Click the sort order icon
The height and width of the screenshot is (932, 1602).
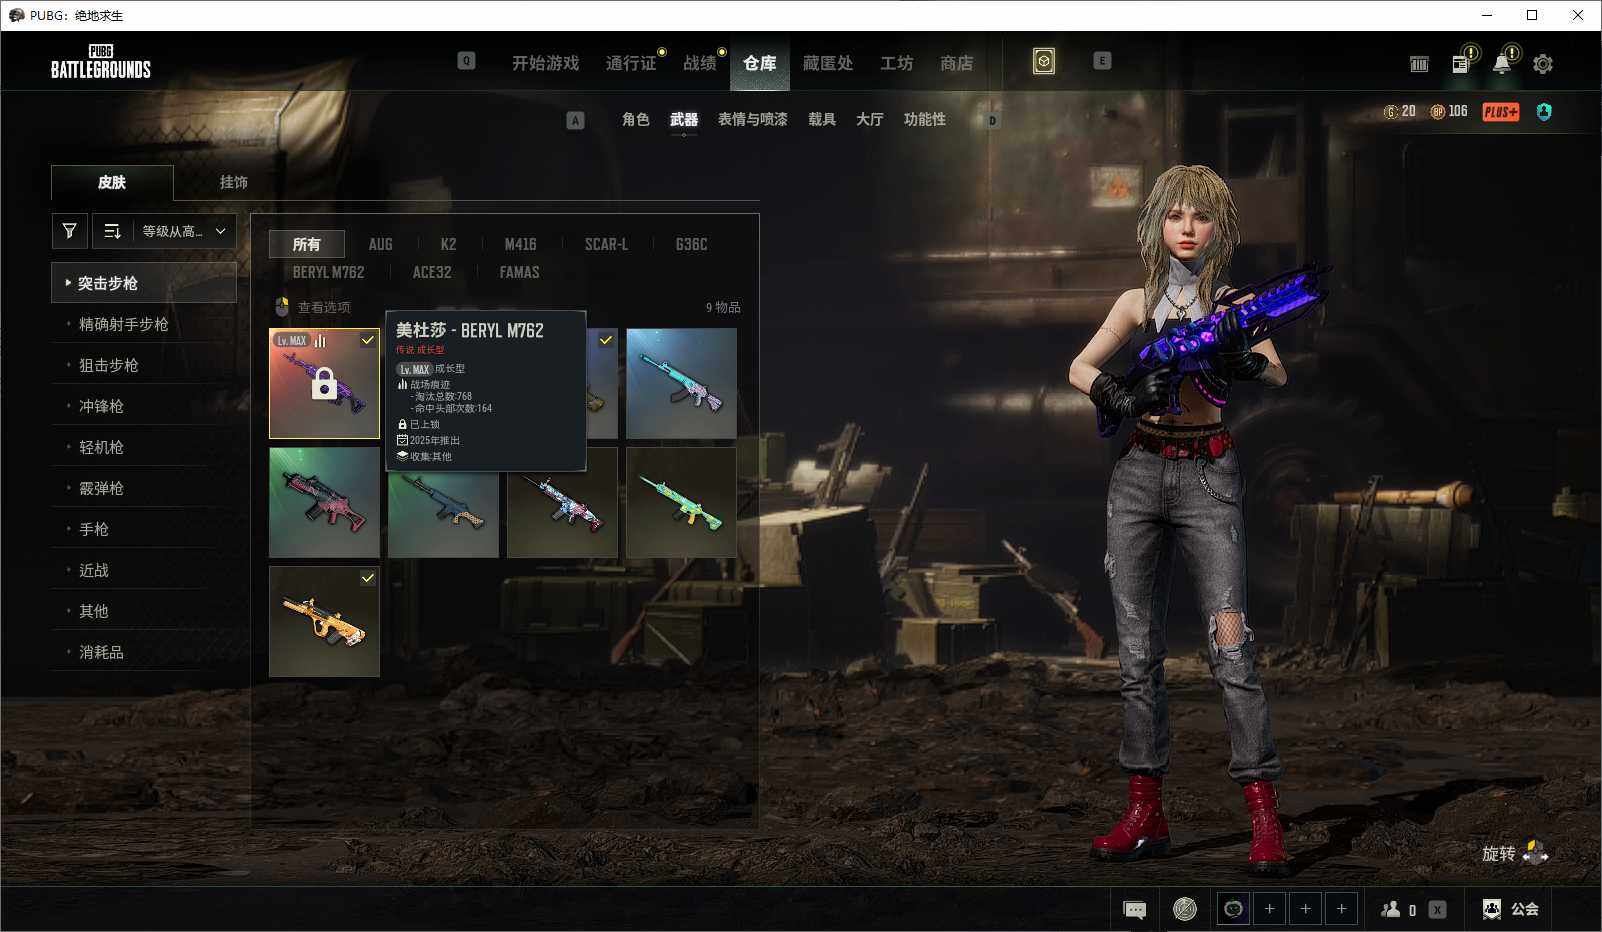click(112, 231)
